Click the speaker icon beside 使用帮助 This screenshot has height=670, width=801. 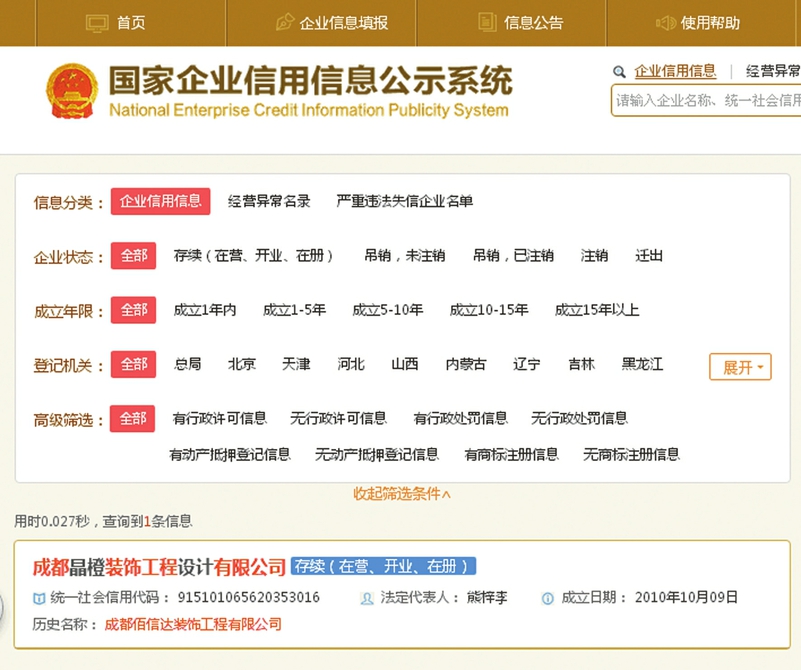(666, 23)
